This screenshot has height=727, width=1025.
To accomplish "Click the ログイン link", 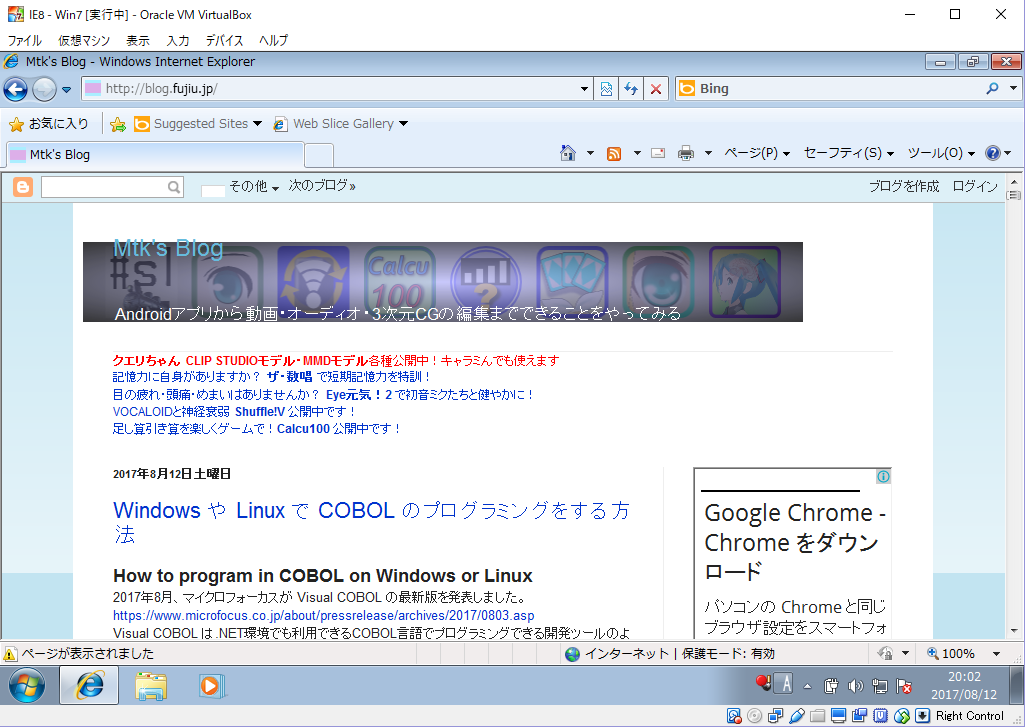I will [975, 186].
